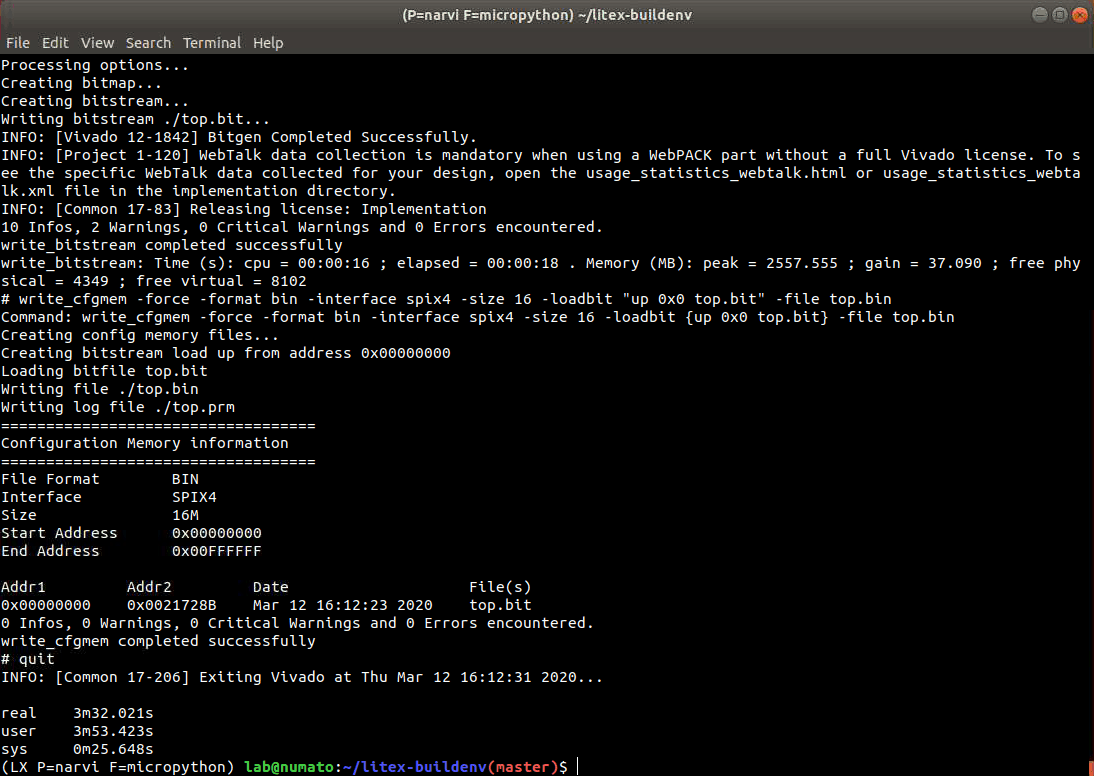Open the File menu
The height and width of the screenshot is (776, 1094).
(17, 43)
